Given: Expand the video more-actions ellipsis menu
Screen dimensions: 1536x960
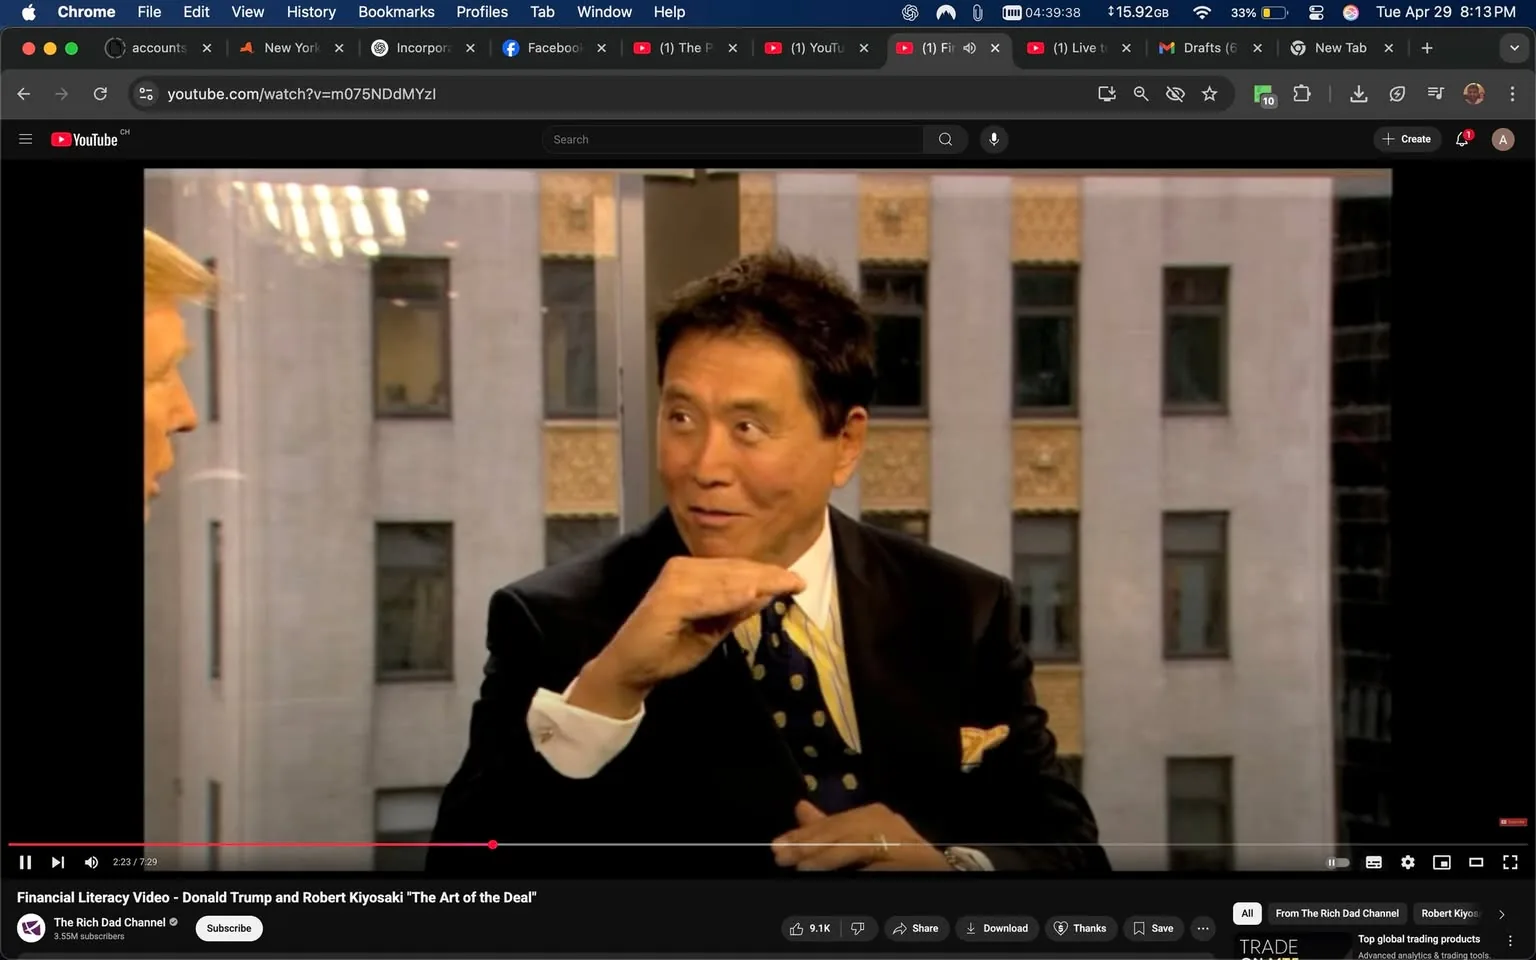Looking at the screenshot, I should pyautogui.click(x=1203, y=928).
